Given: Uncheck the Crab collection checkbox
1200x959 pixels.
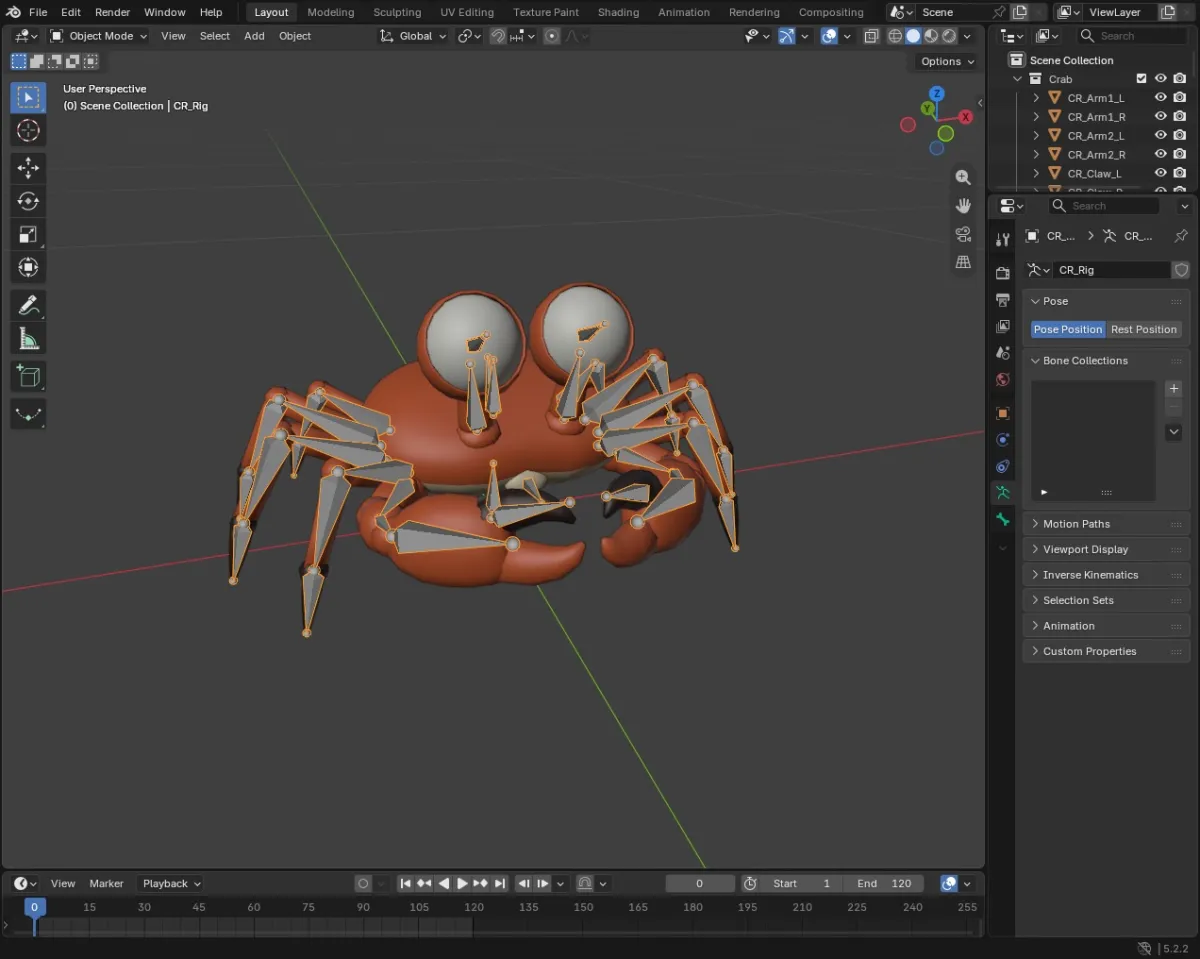Looking at the screenshot, I should coord(1142,78).
